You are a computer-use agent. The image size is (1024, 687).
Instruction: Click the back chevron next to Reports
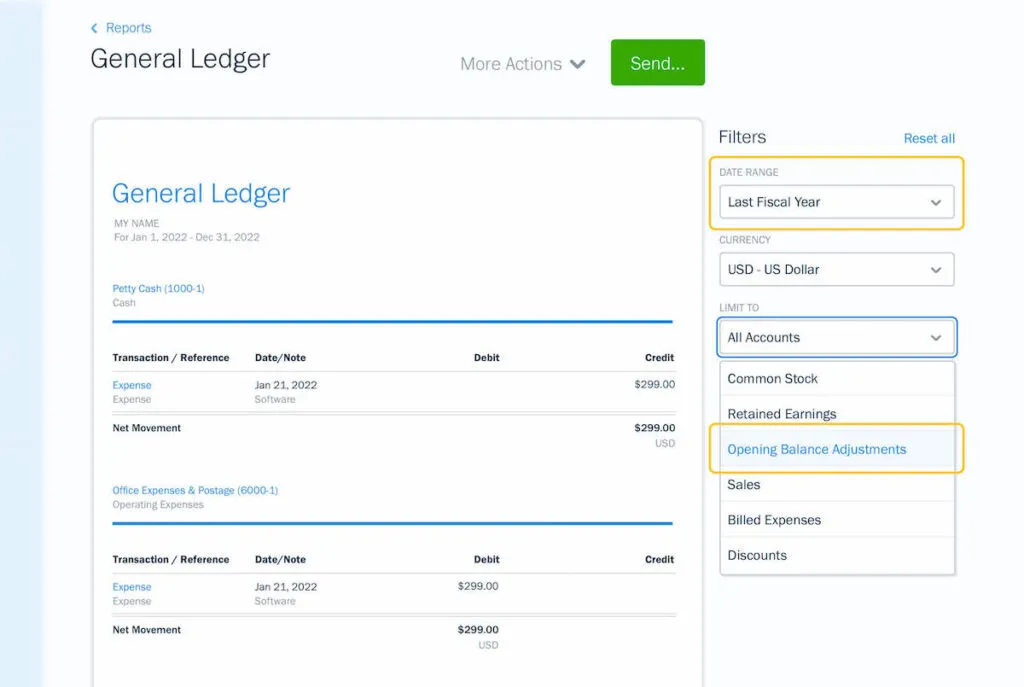[x=94, y=28]
